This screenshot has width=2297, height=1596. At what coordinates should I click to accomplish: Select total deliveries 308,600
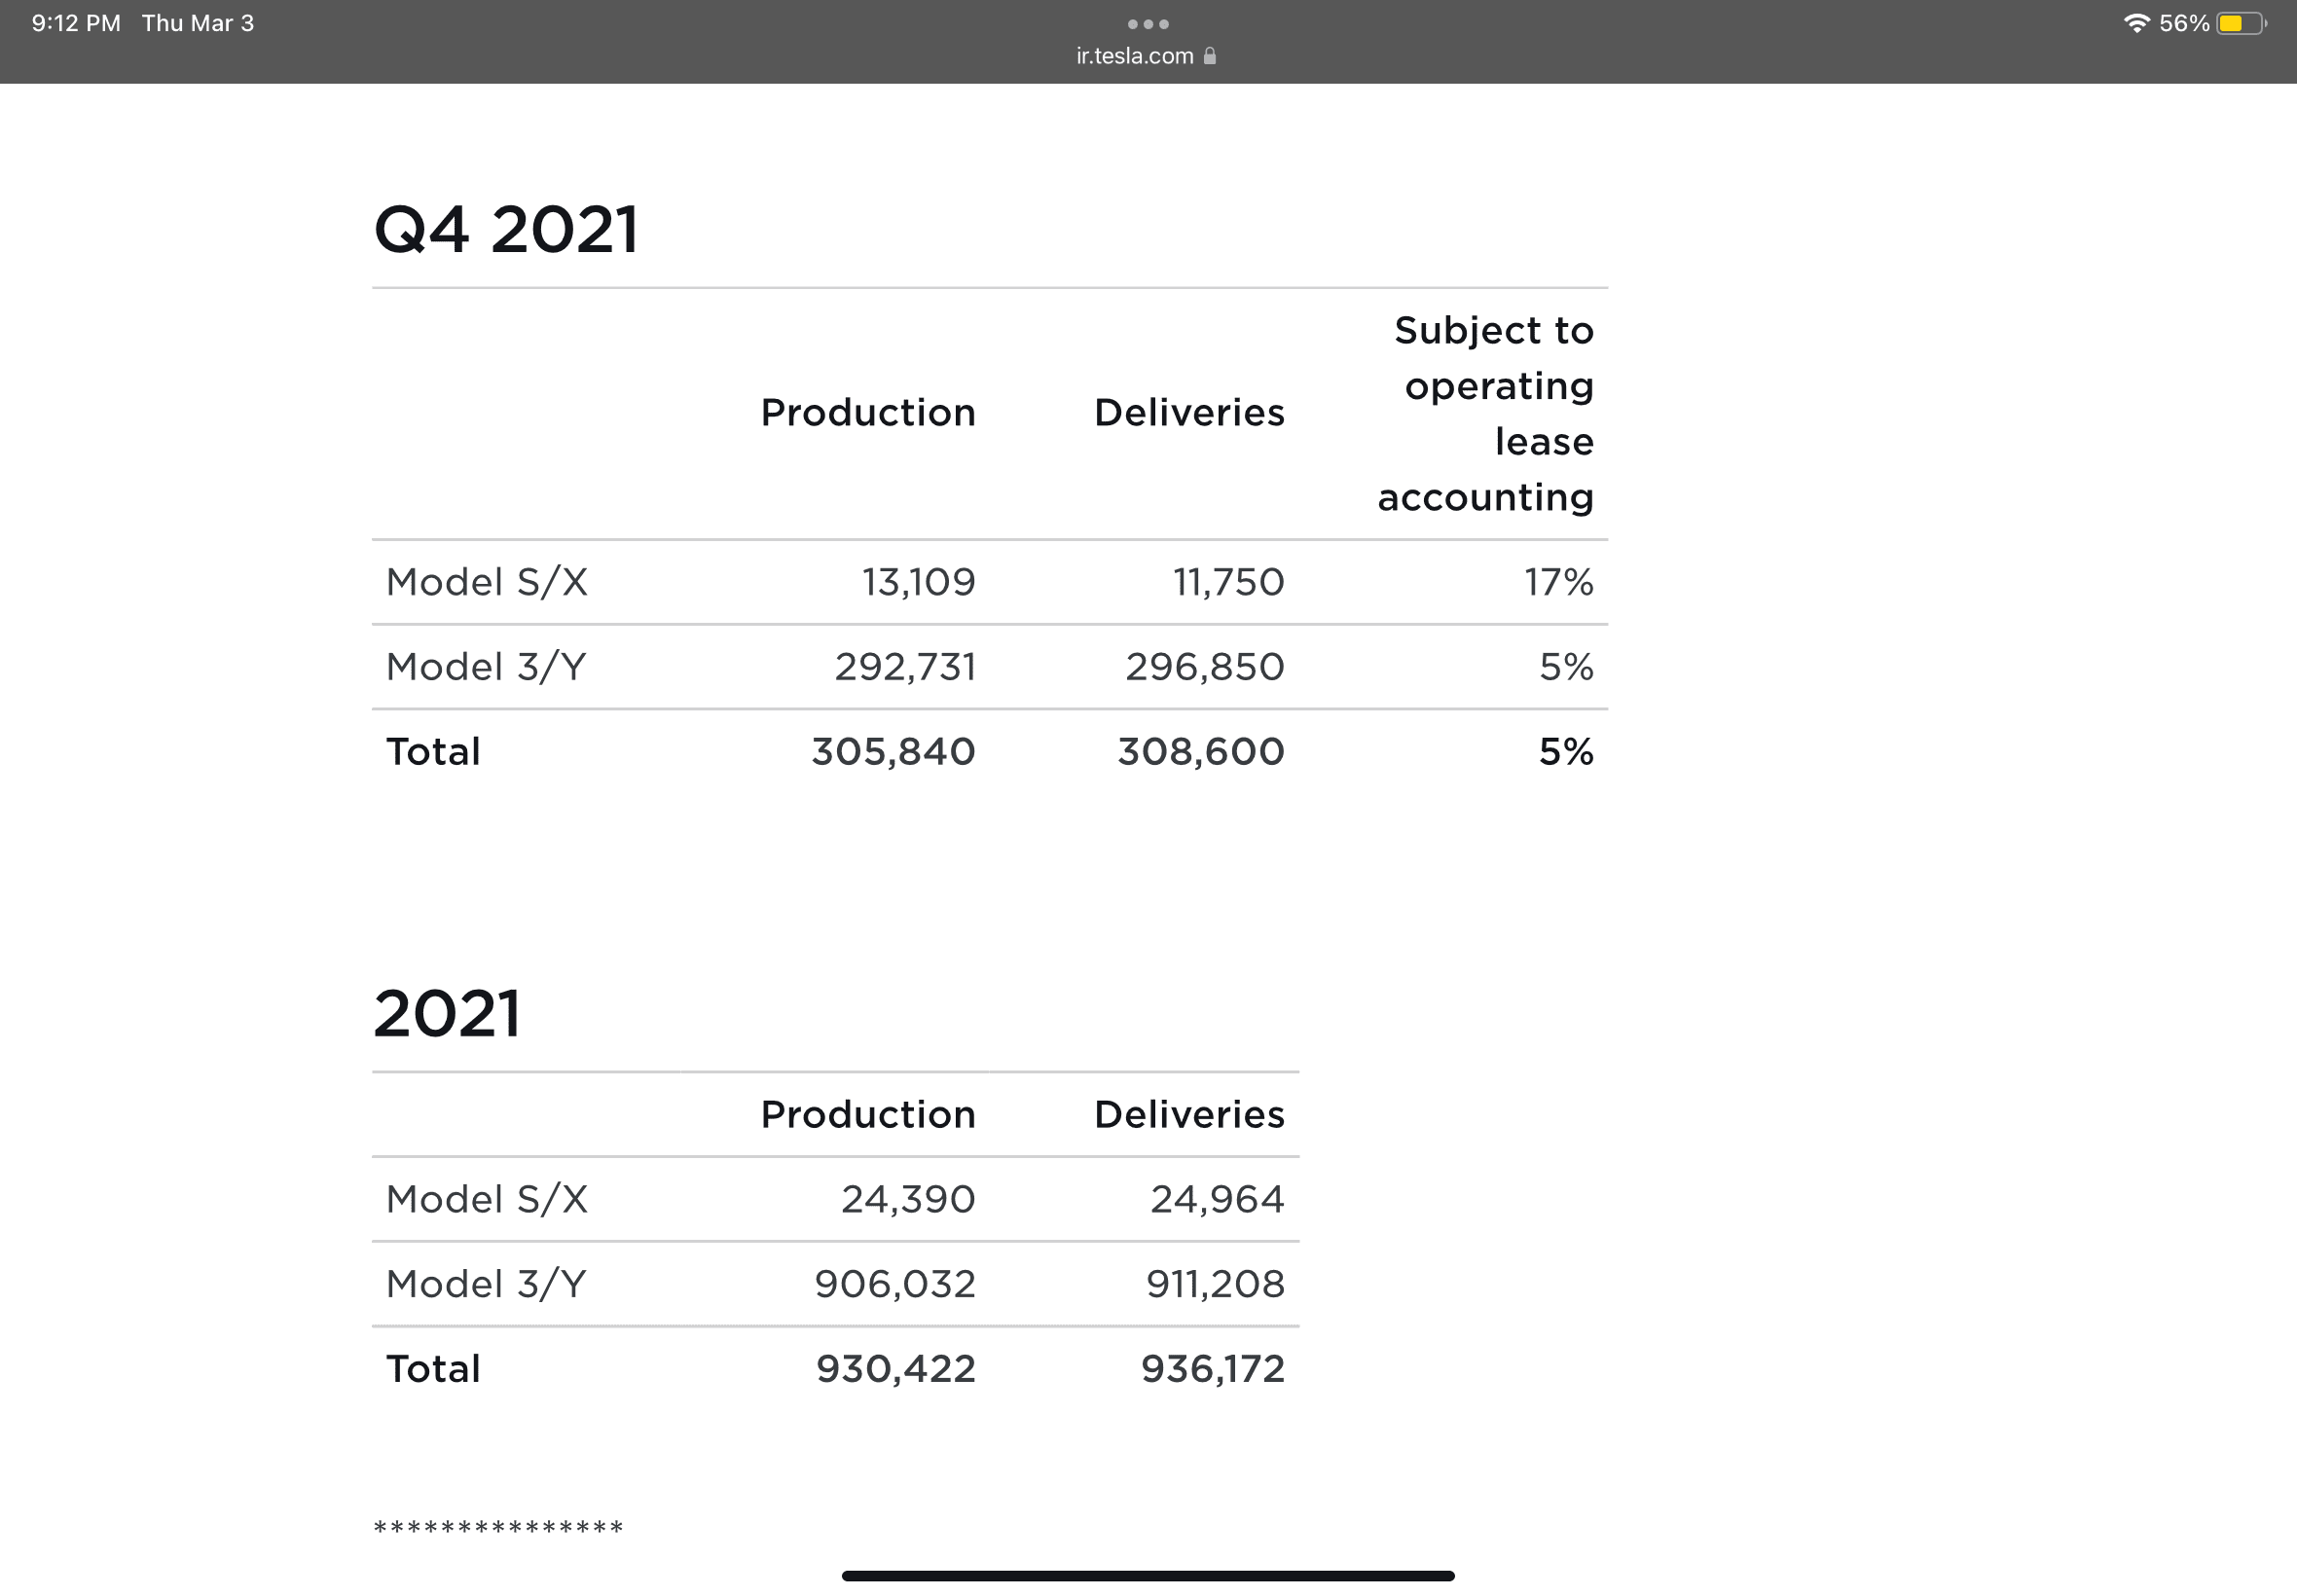coord(1201,751)
